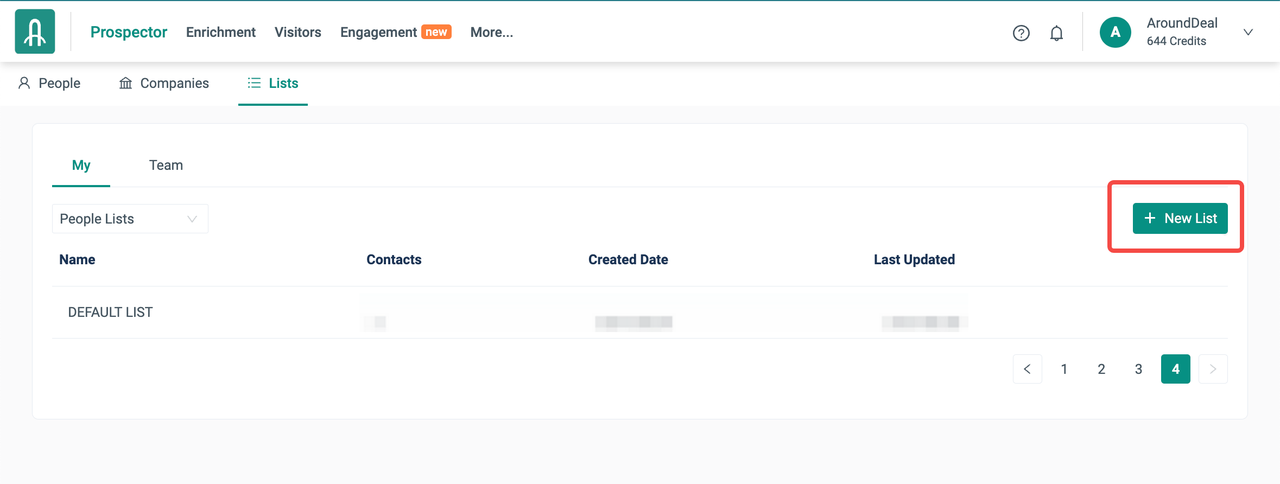The height and width of the screenshot is (484, 1280).
Task: Switch to the Companies tab
Action: [164, 83]
